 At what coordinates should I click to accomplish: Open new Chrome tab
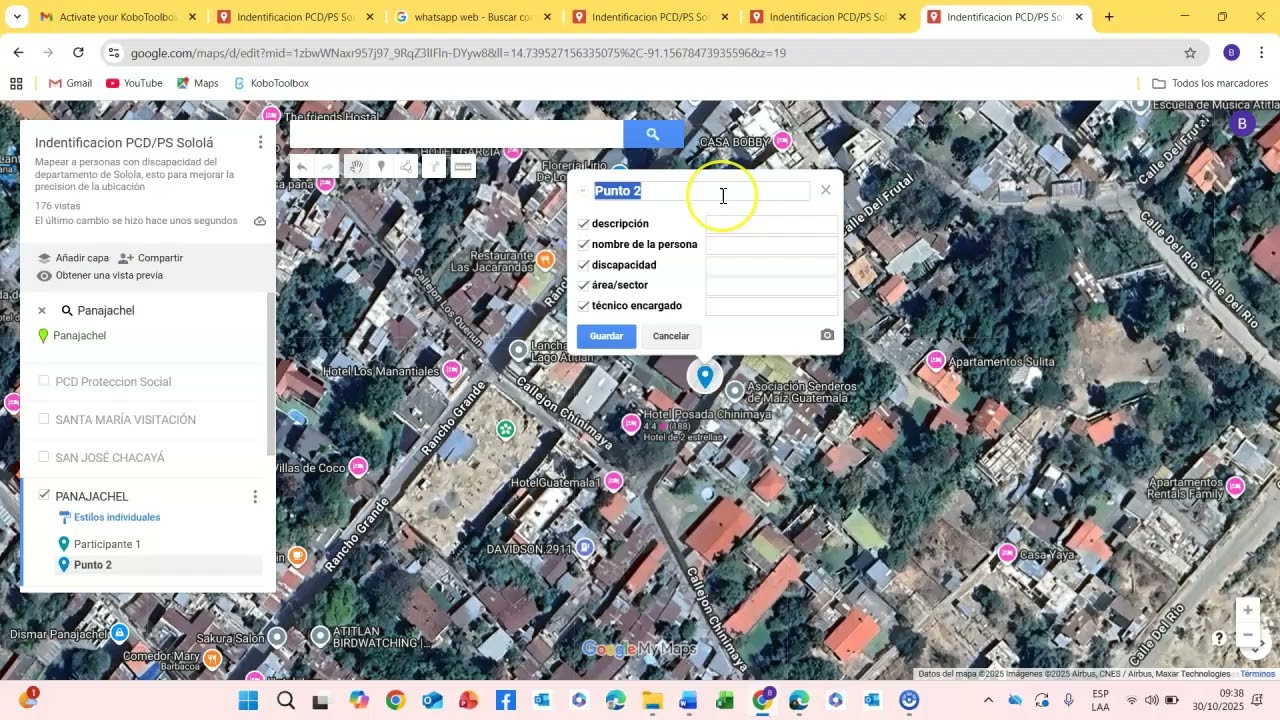click(x=1109, y=17)
